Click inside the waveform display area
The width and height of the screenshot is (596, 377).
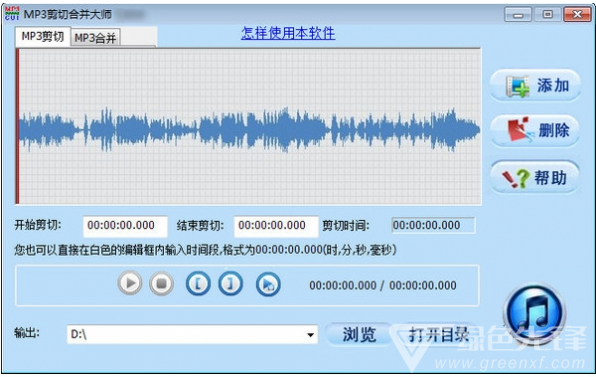click(x=249, y=127)
